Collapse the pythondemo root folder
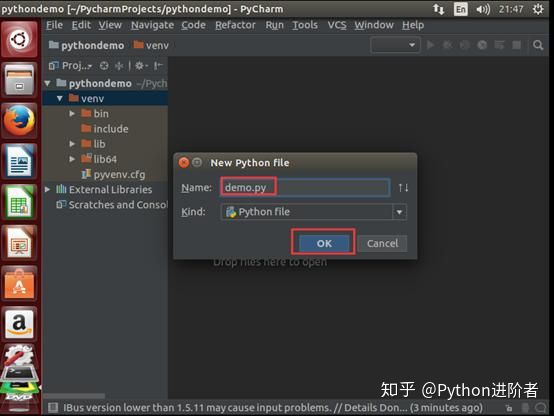Screen dimensions: 554x416 coord(48,83)
